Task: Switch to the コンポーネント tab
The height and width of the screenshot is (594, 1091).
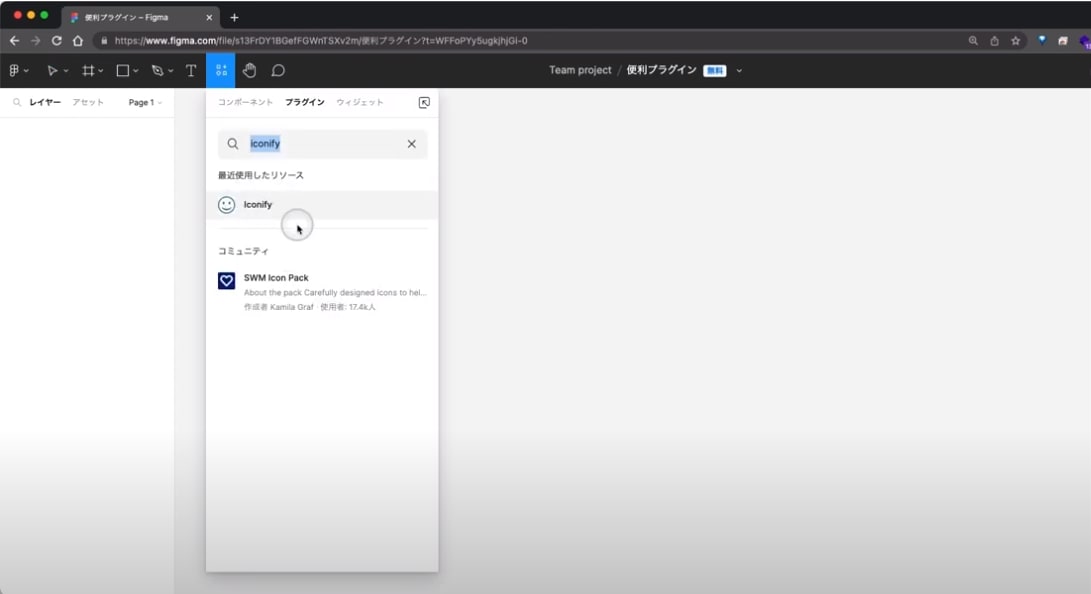Action: point(245,102)
